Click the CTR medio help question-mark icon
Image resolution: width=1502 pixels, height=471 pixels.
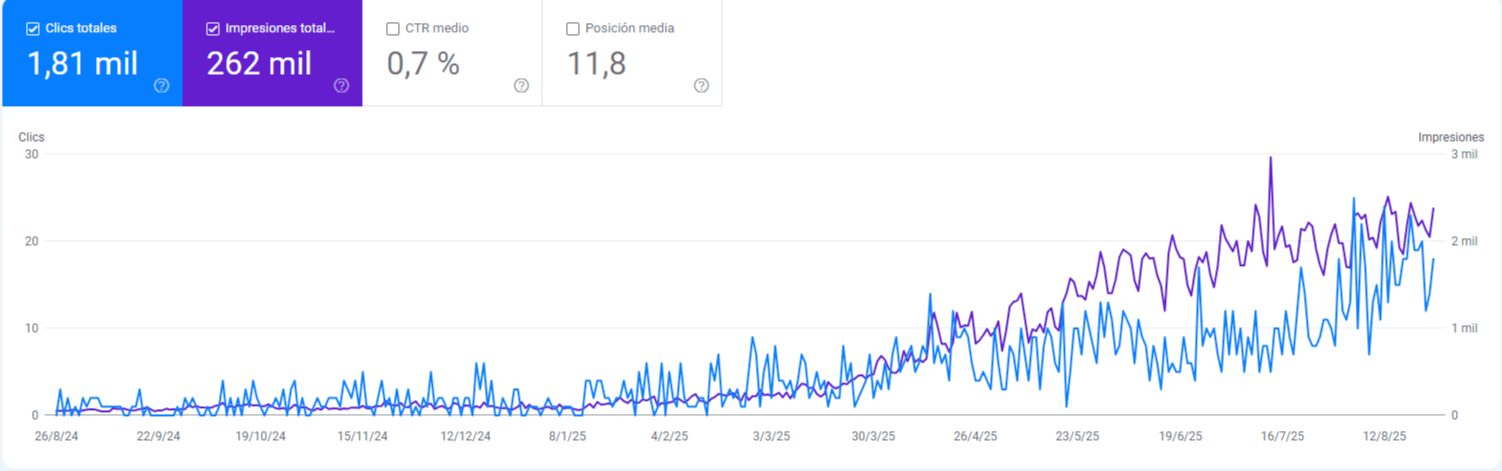click(521, 86)
